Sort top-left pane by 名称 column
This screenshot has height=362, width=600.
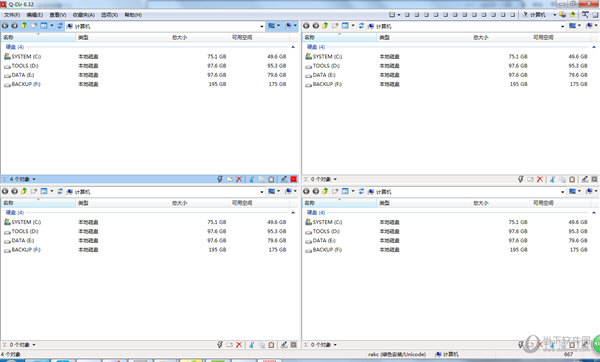coord(38,38)
